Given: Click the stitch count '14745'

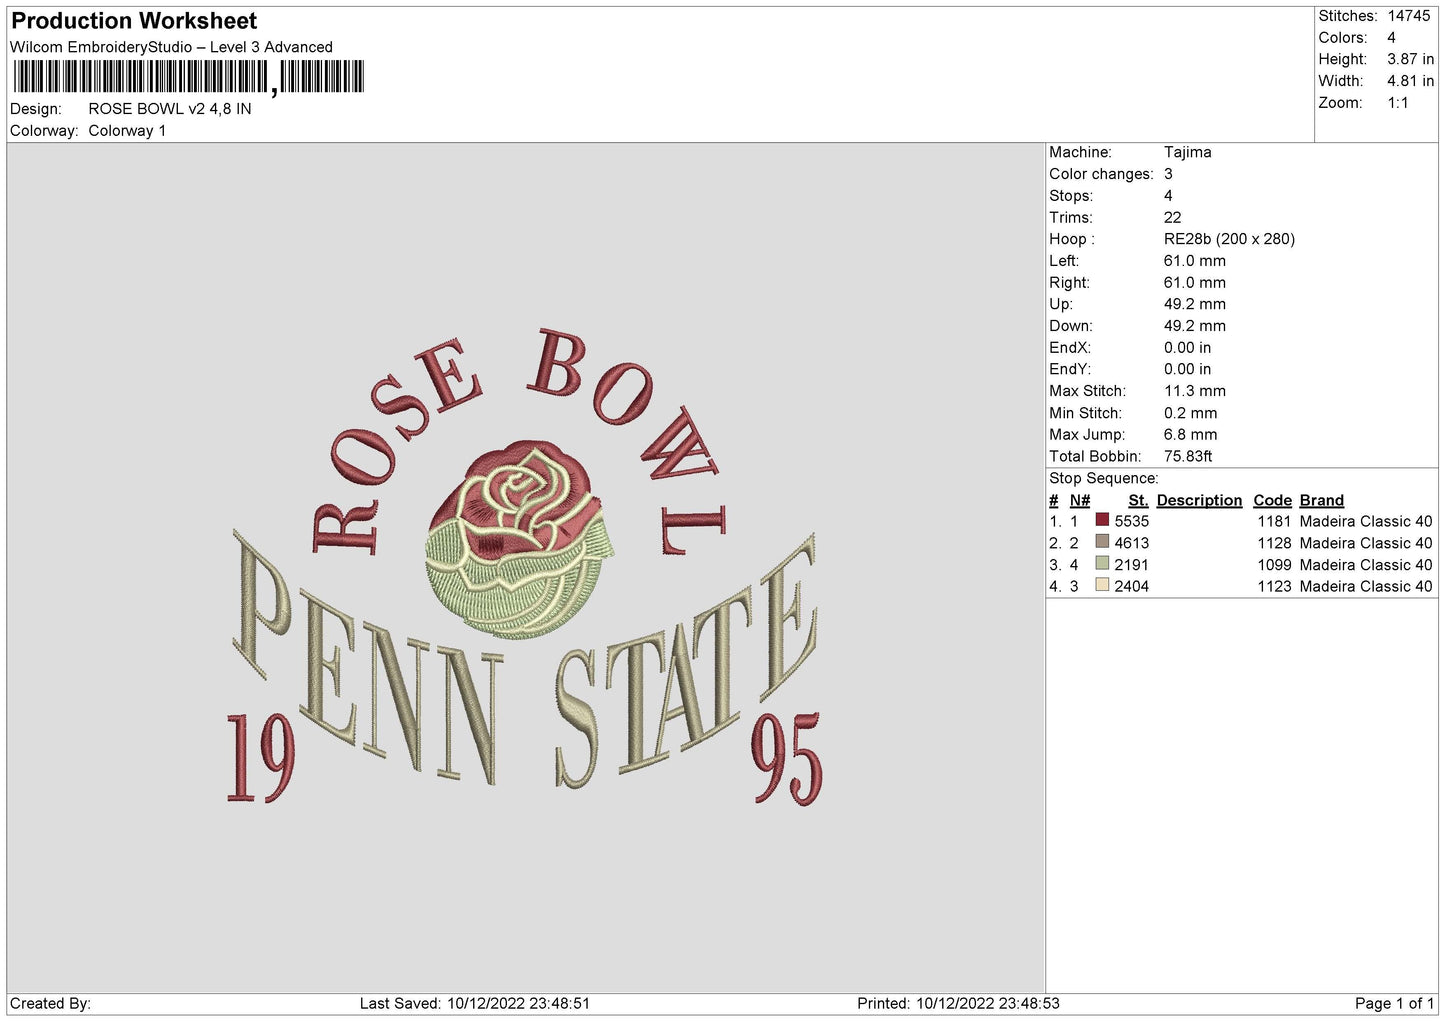Looking at the screenshot, I should (1409, 16).
